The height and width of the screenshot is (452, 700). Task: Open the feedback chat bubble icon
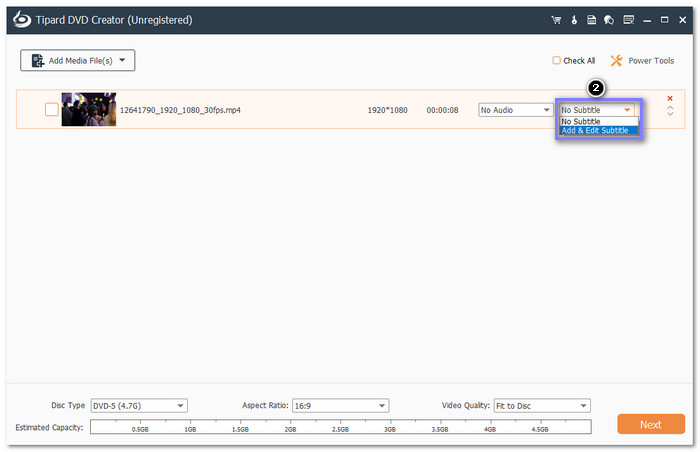click(x=609, y=20)
